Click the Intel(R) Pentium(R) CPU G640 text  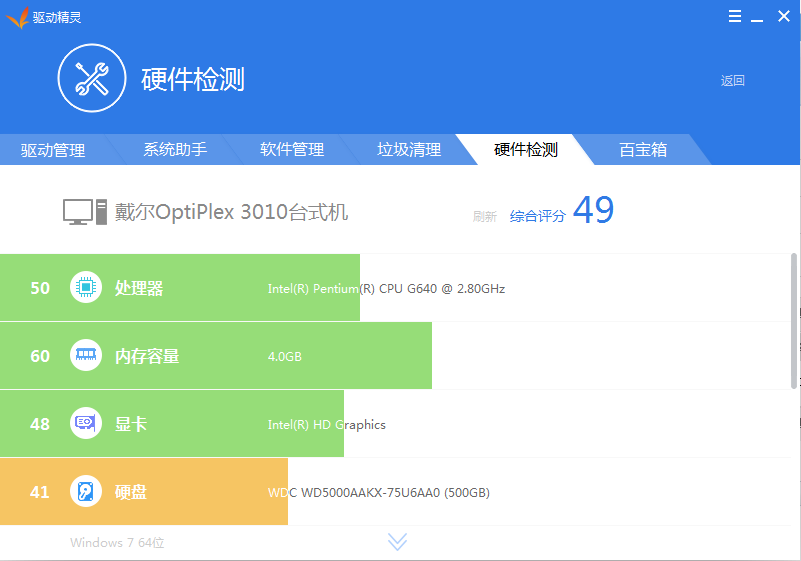tap(386, 289)
